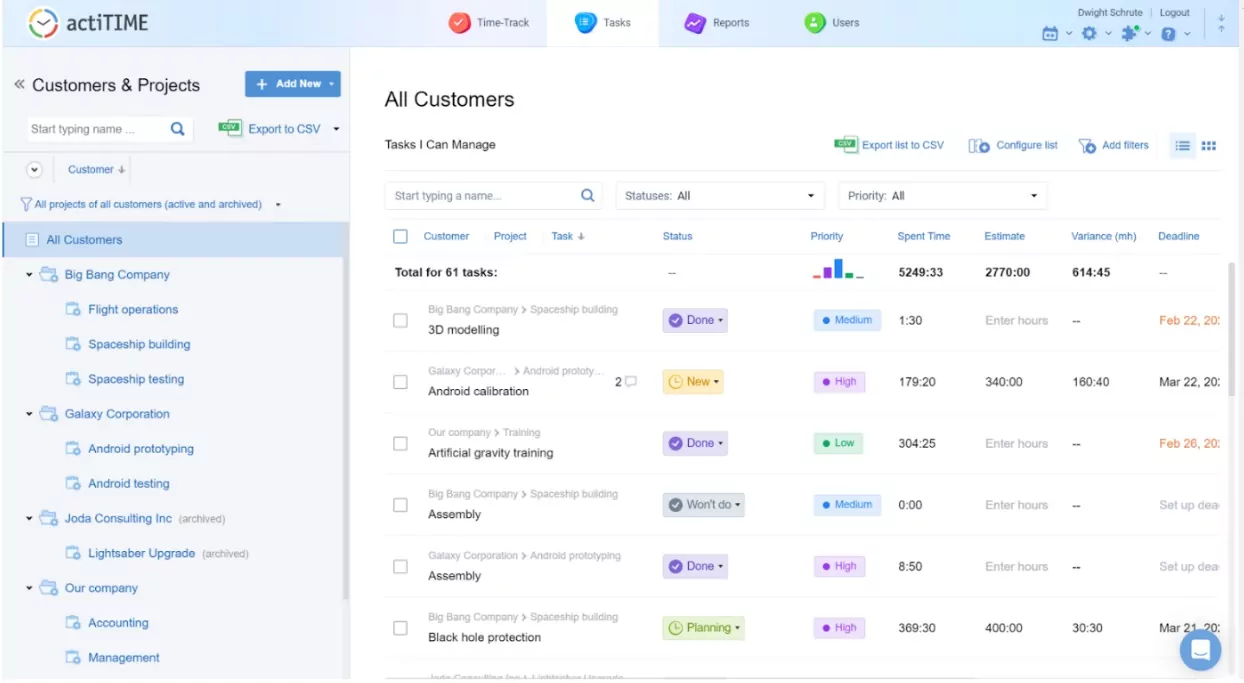Image resolution: width=1244 pixels, height=683 pixels.
Task: Open the Export to CSV dropdown arrow
Action: click(x=336, y=129)
